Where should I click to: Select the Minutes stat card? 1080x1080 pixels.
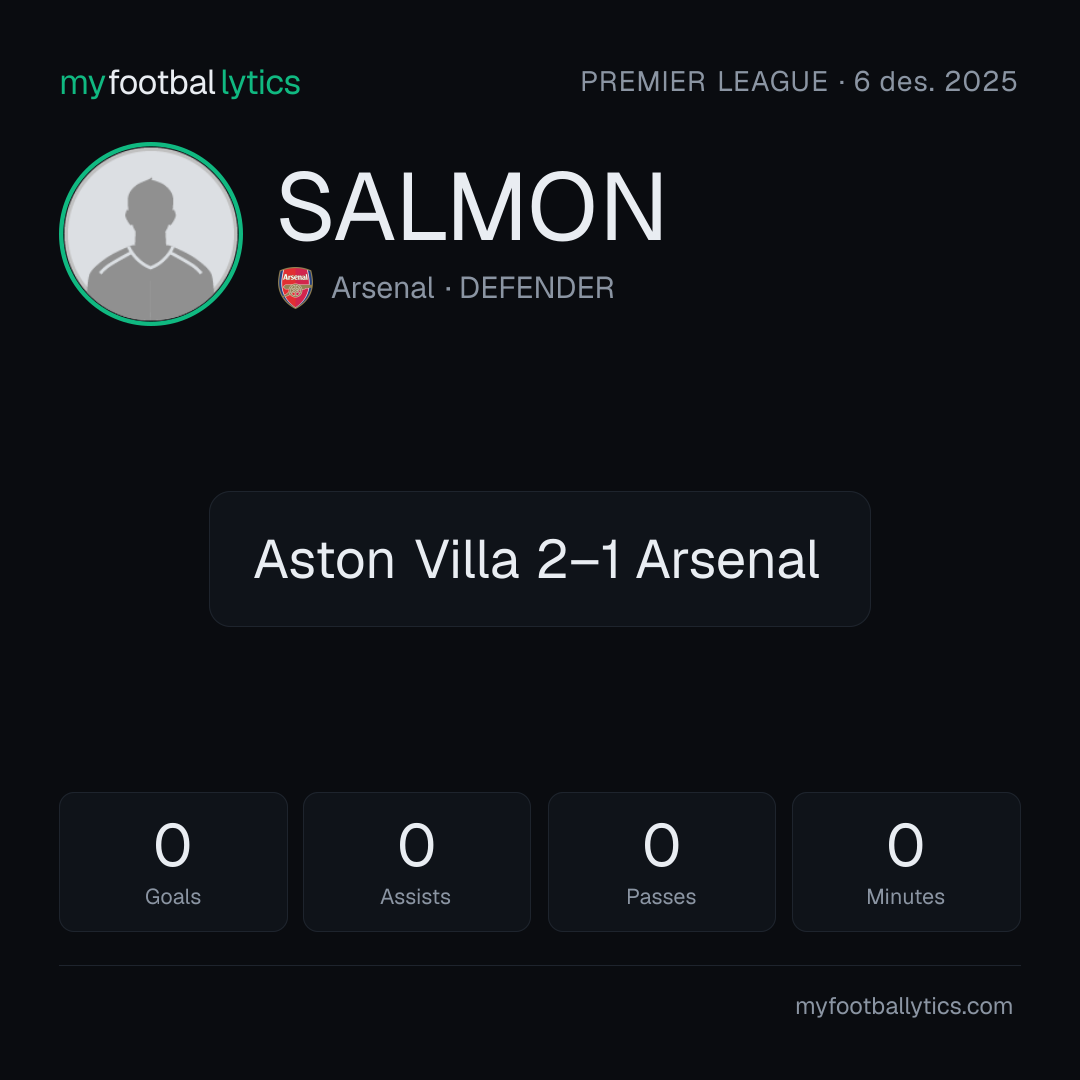pyautogui.click(x=906, y=862)
